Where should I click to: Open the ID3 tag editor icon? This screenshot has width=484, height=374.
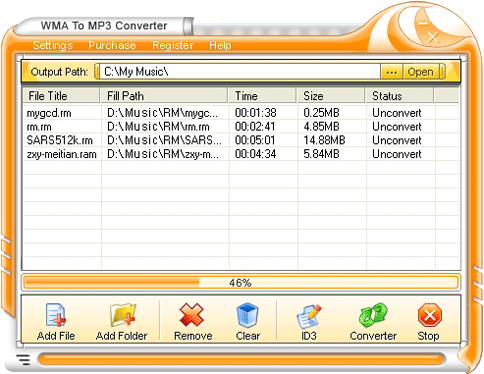coord(309,316)
